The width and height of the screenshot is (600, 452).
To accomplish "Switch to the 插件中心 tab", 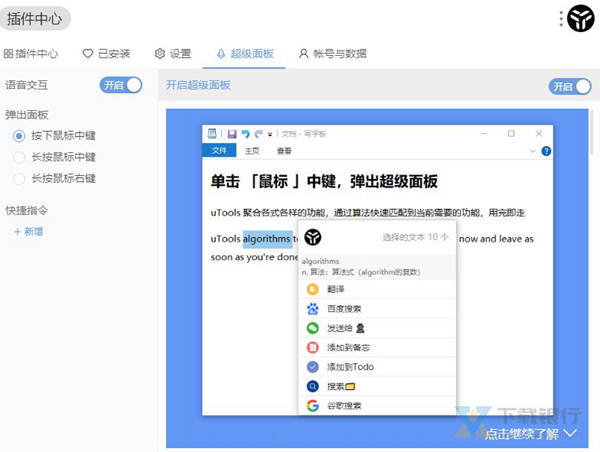I will pyautogui.click(x=31, y=54).
